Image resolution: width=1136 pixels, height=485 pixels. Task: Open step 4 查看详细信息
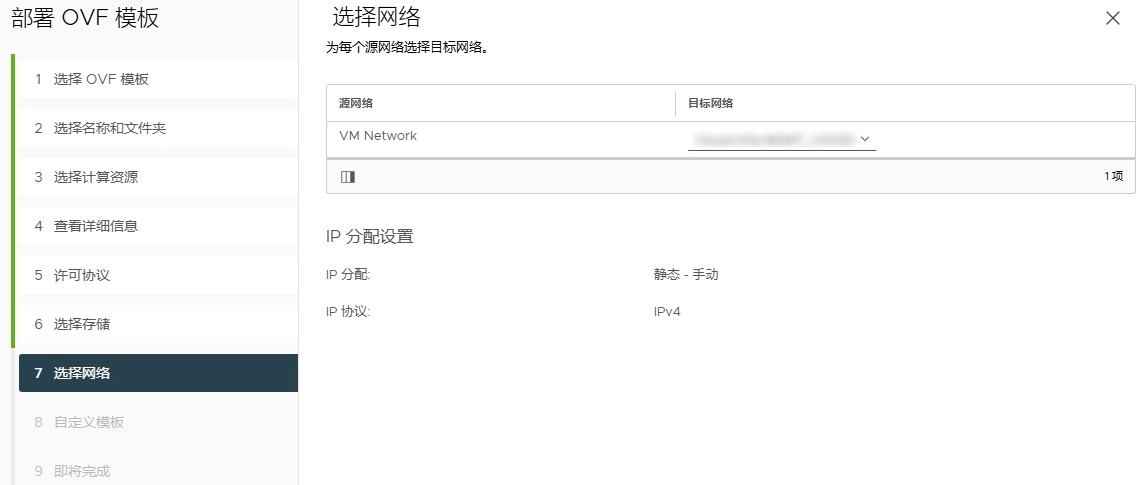tap(95, 226)
